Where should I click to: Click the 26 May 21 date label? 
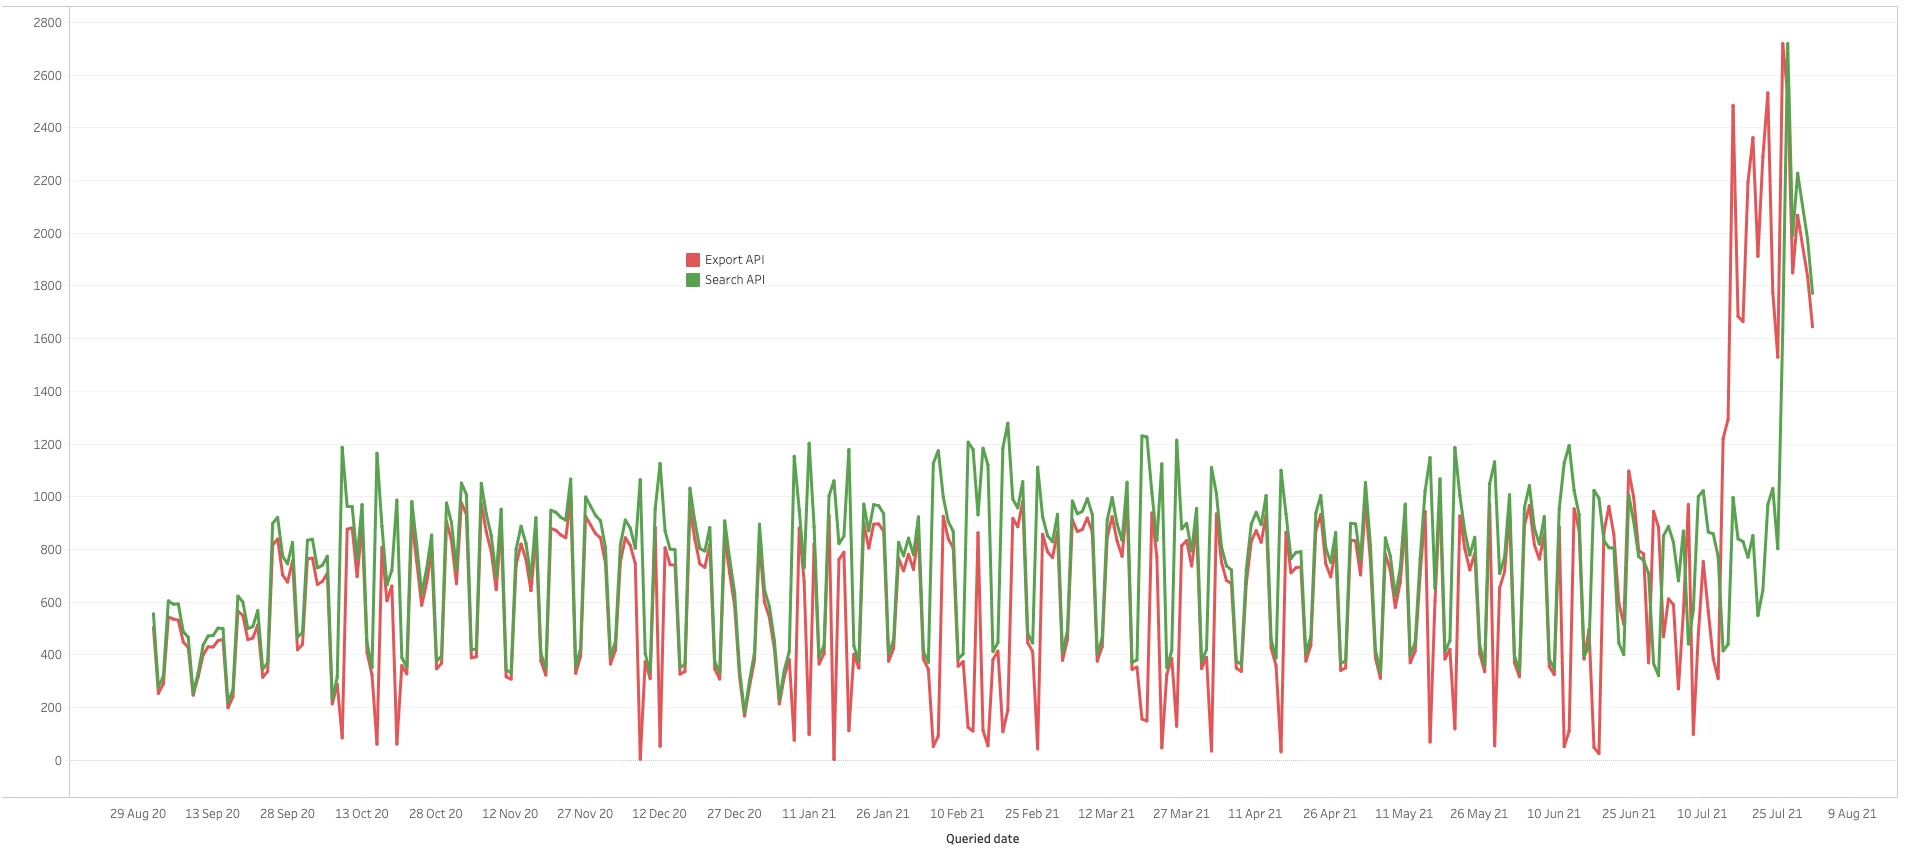pos(1479,814)
